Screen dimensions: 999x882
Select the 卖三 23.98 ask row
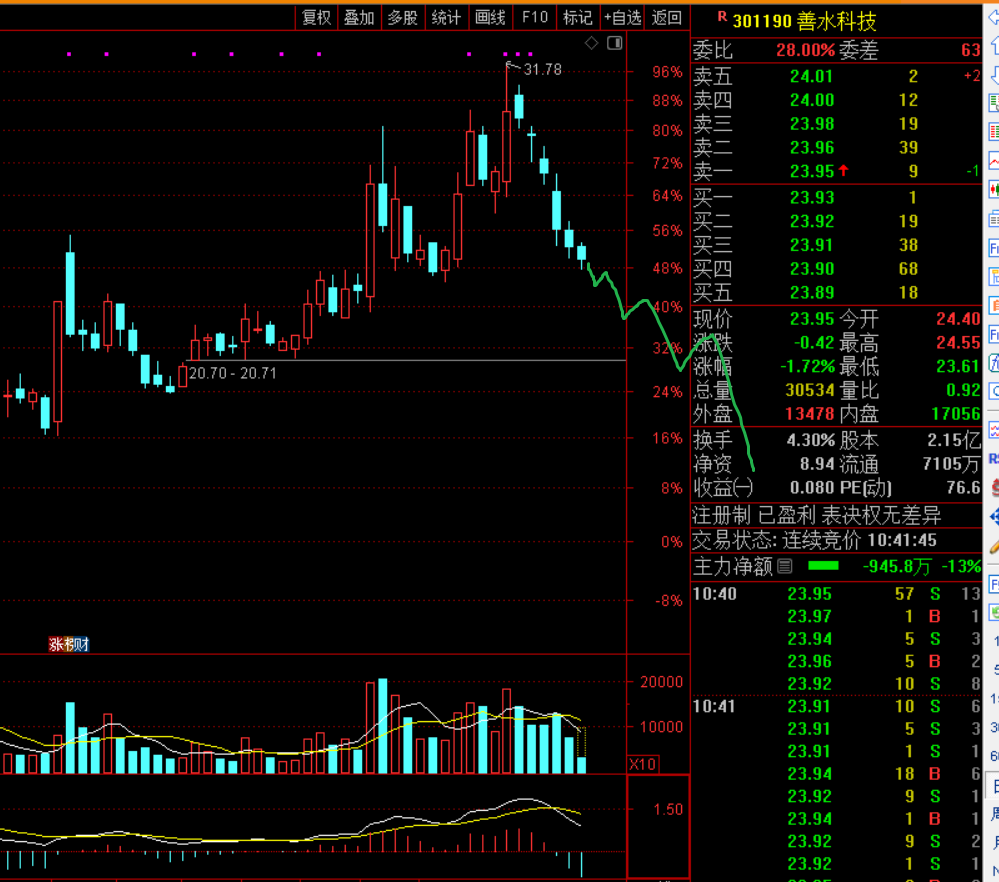(836, 124)
